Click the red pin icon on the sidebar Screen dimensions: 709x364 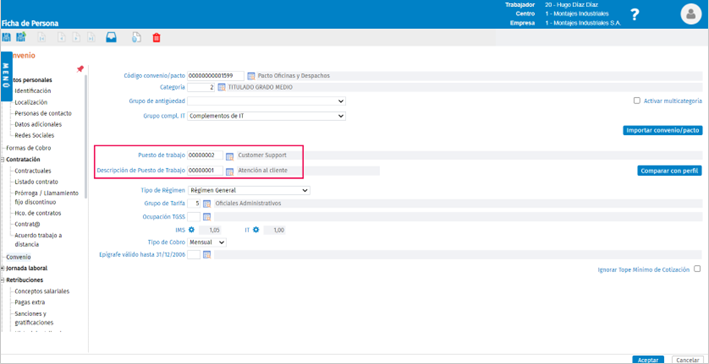[80, 69]
